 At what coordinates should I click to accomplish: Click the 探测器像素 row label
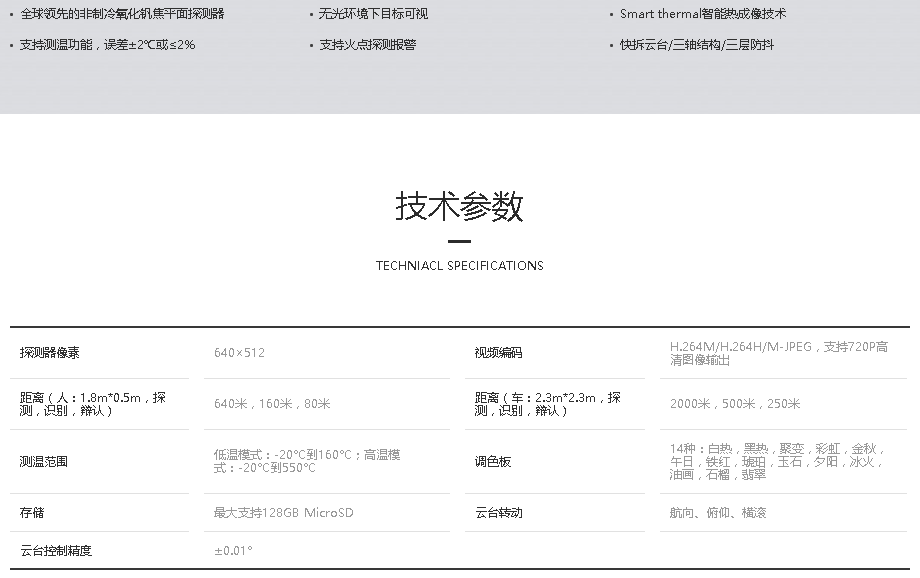point(50,353)
